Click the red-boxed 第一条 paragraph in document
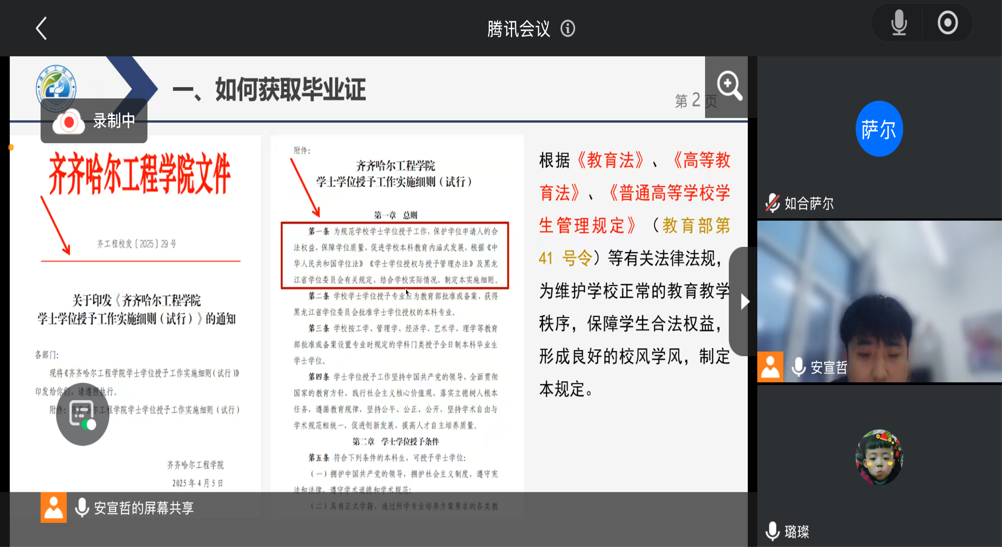 [x=396, y=255]
